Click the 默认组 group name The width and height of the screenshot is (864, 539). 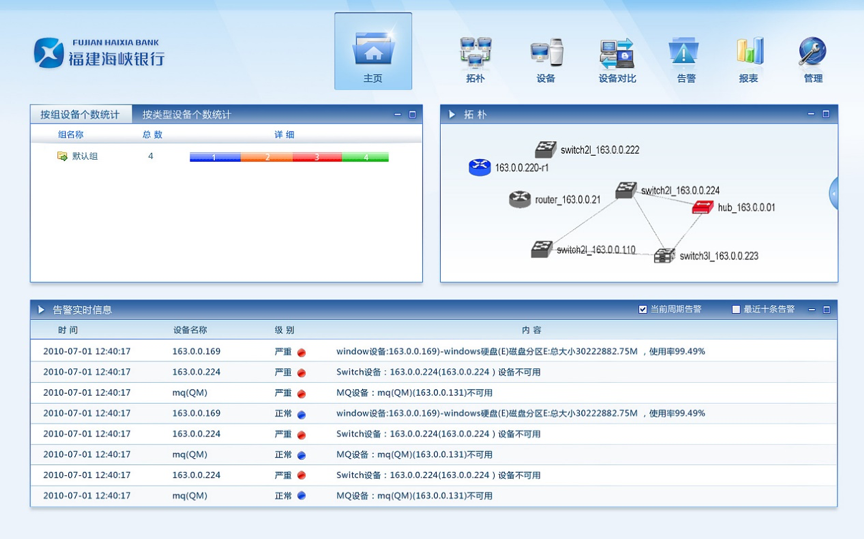coord(84,157)
